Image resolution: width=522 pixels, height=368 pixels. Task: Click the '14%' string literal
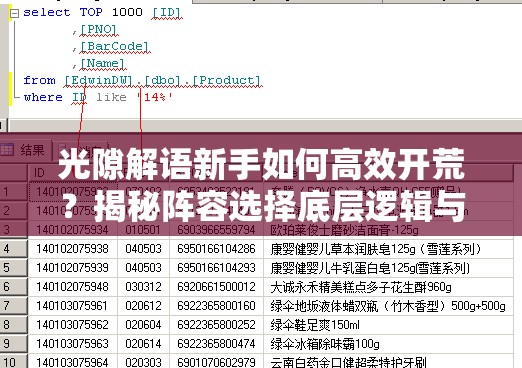155,97
